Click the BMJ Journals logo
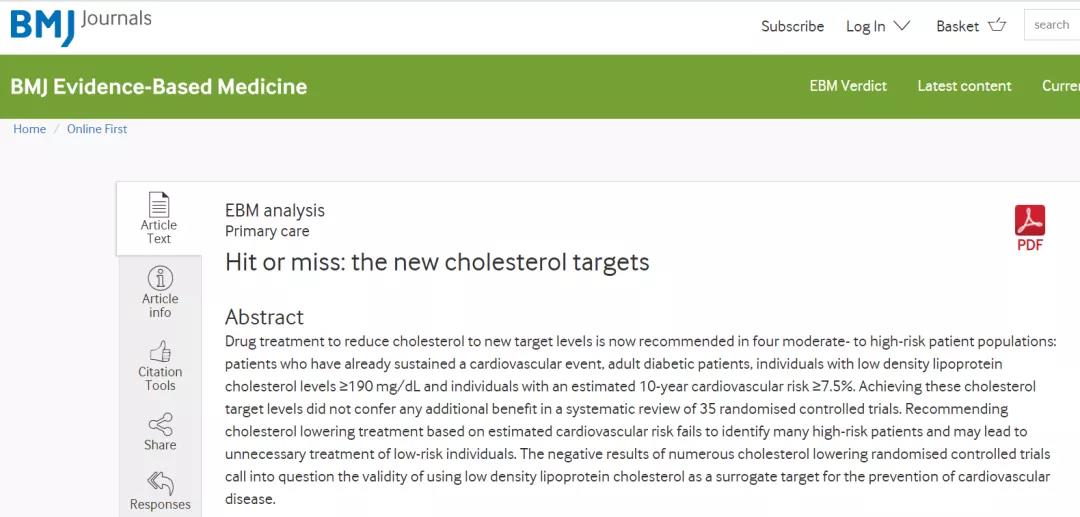Image resolution: width=1080 pixels, height=517 pixels. tap(81, 25)
